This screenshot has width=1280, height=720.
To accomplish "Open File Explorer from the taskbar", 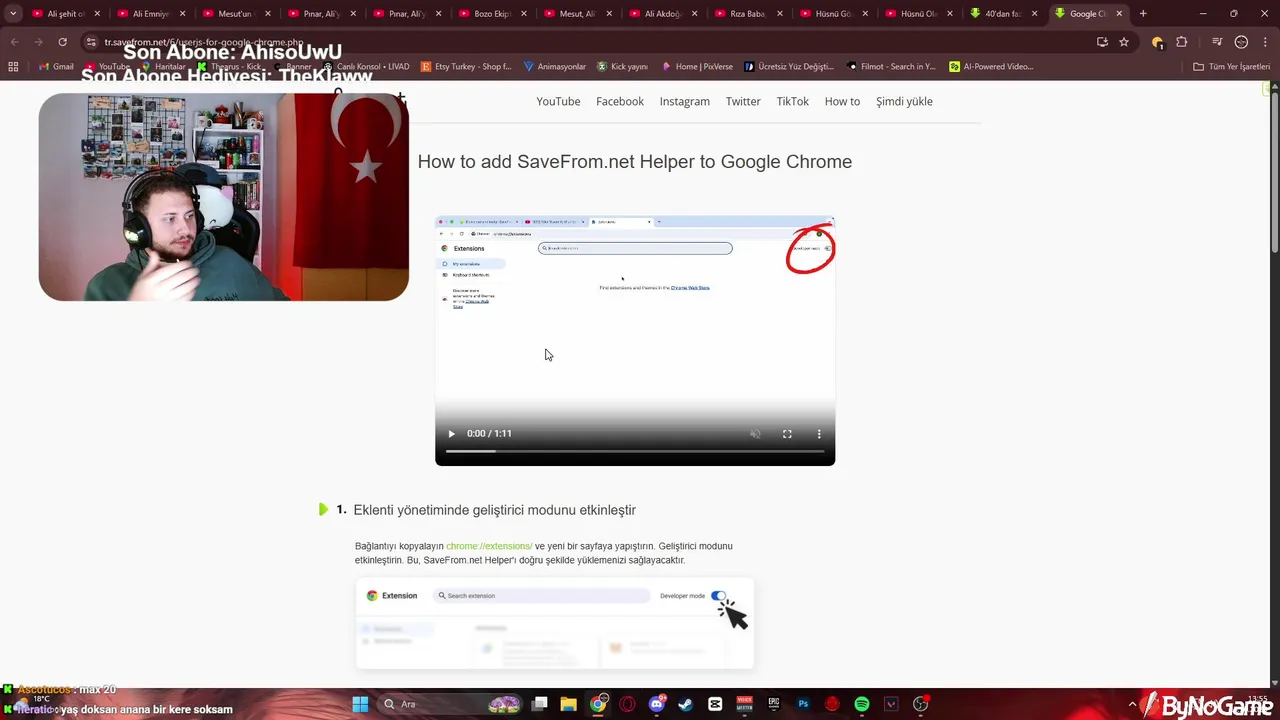I will 568,704.
